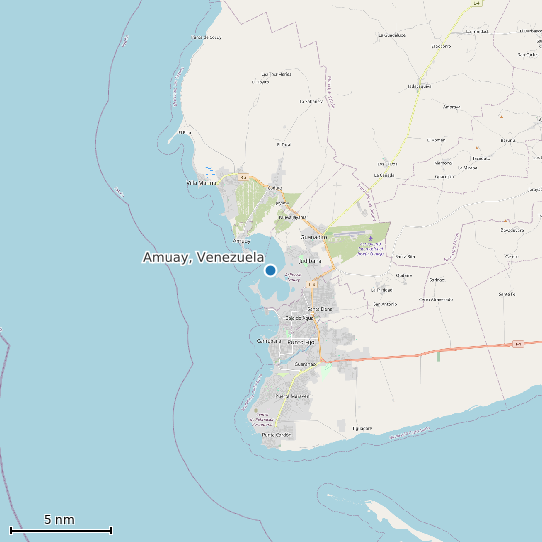Click the blue Amuay location marker

pos(270,270)
